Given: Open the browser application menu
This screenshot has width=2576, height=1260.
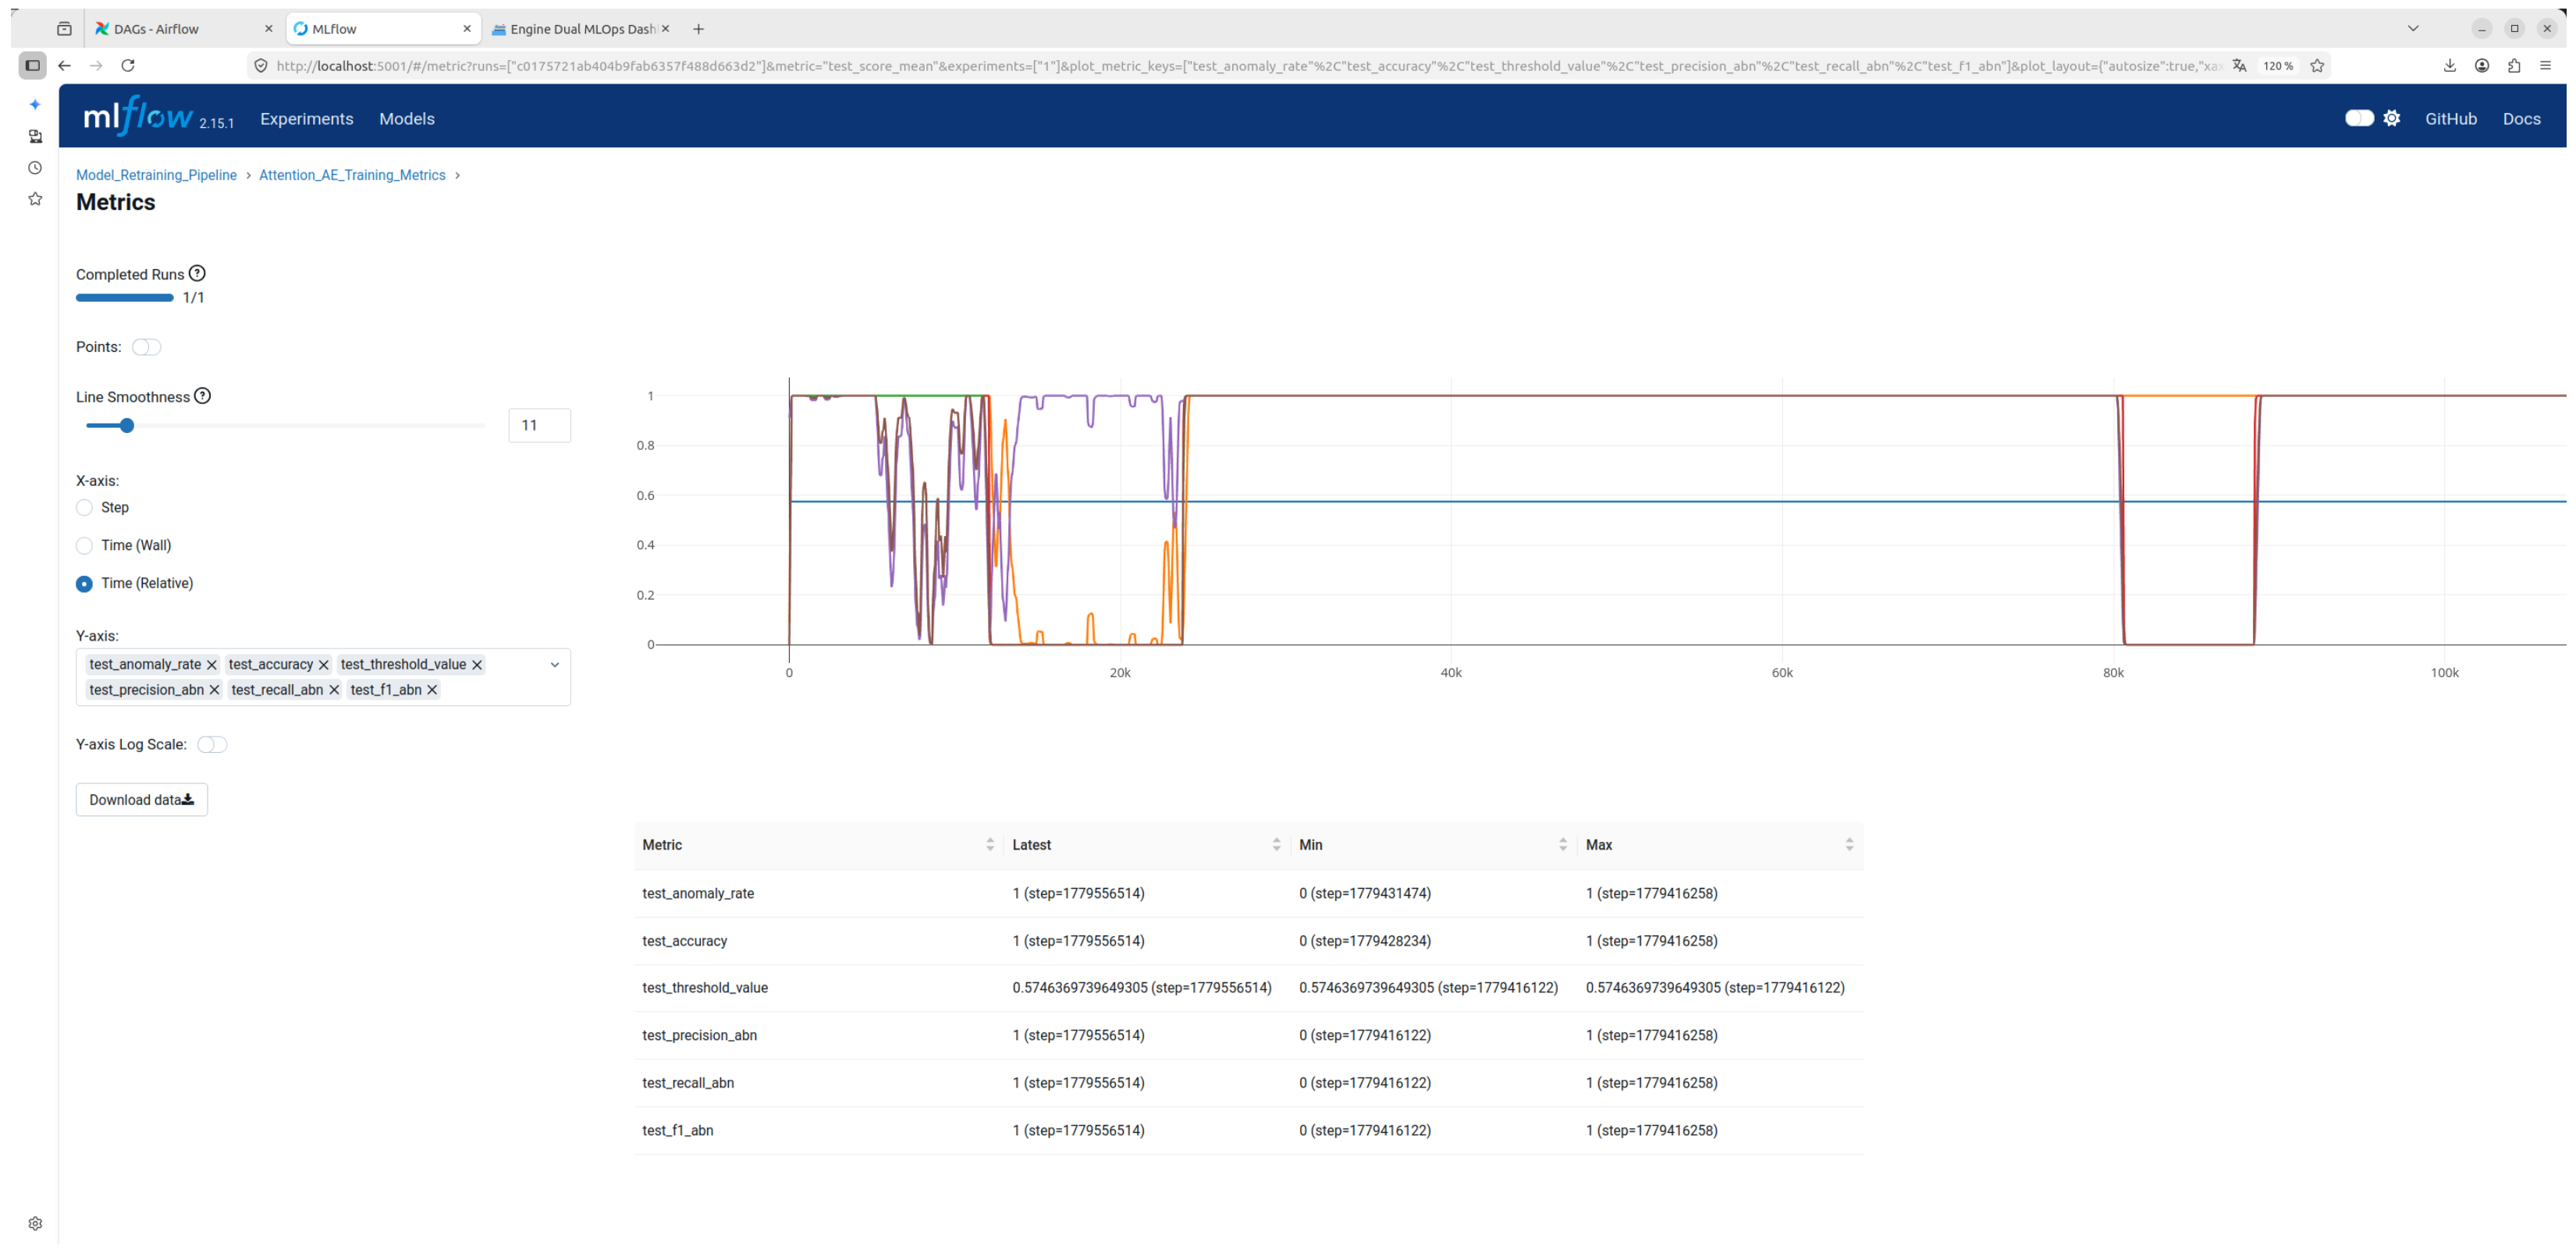Looking at the screenshot, I should tap(2546, 65).
